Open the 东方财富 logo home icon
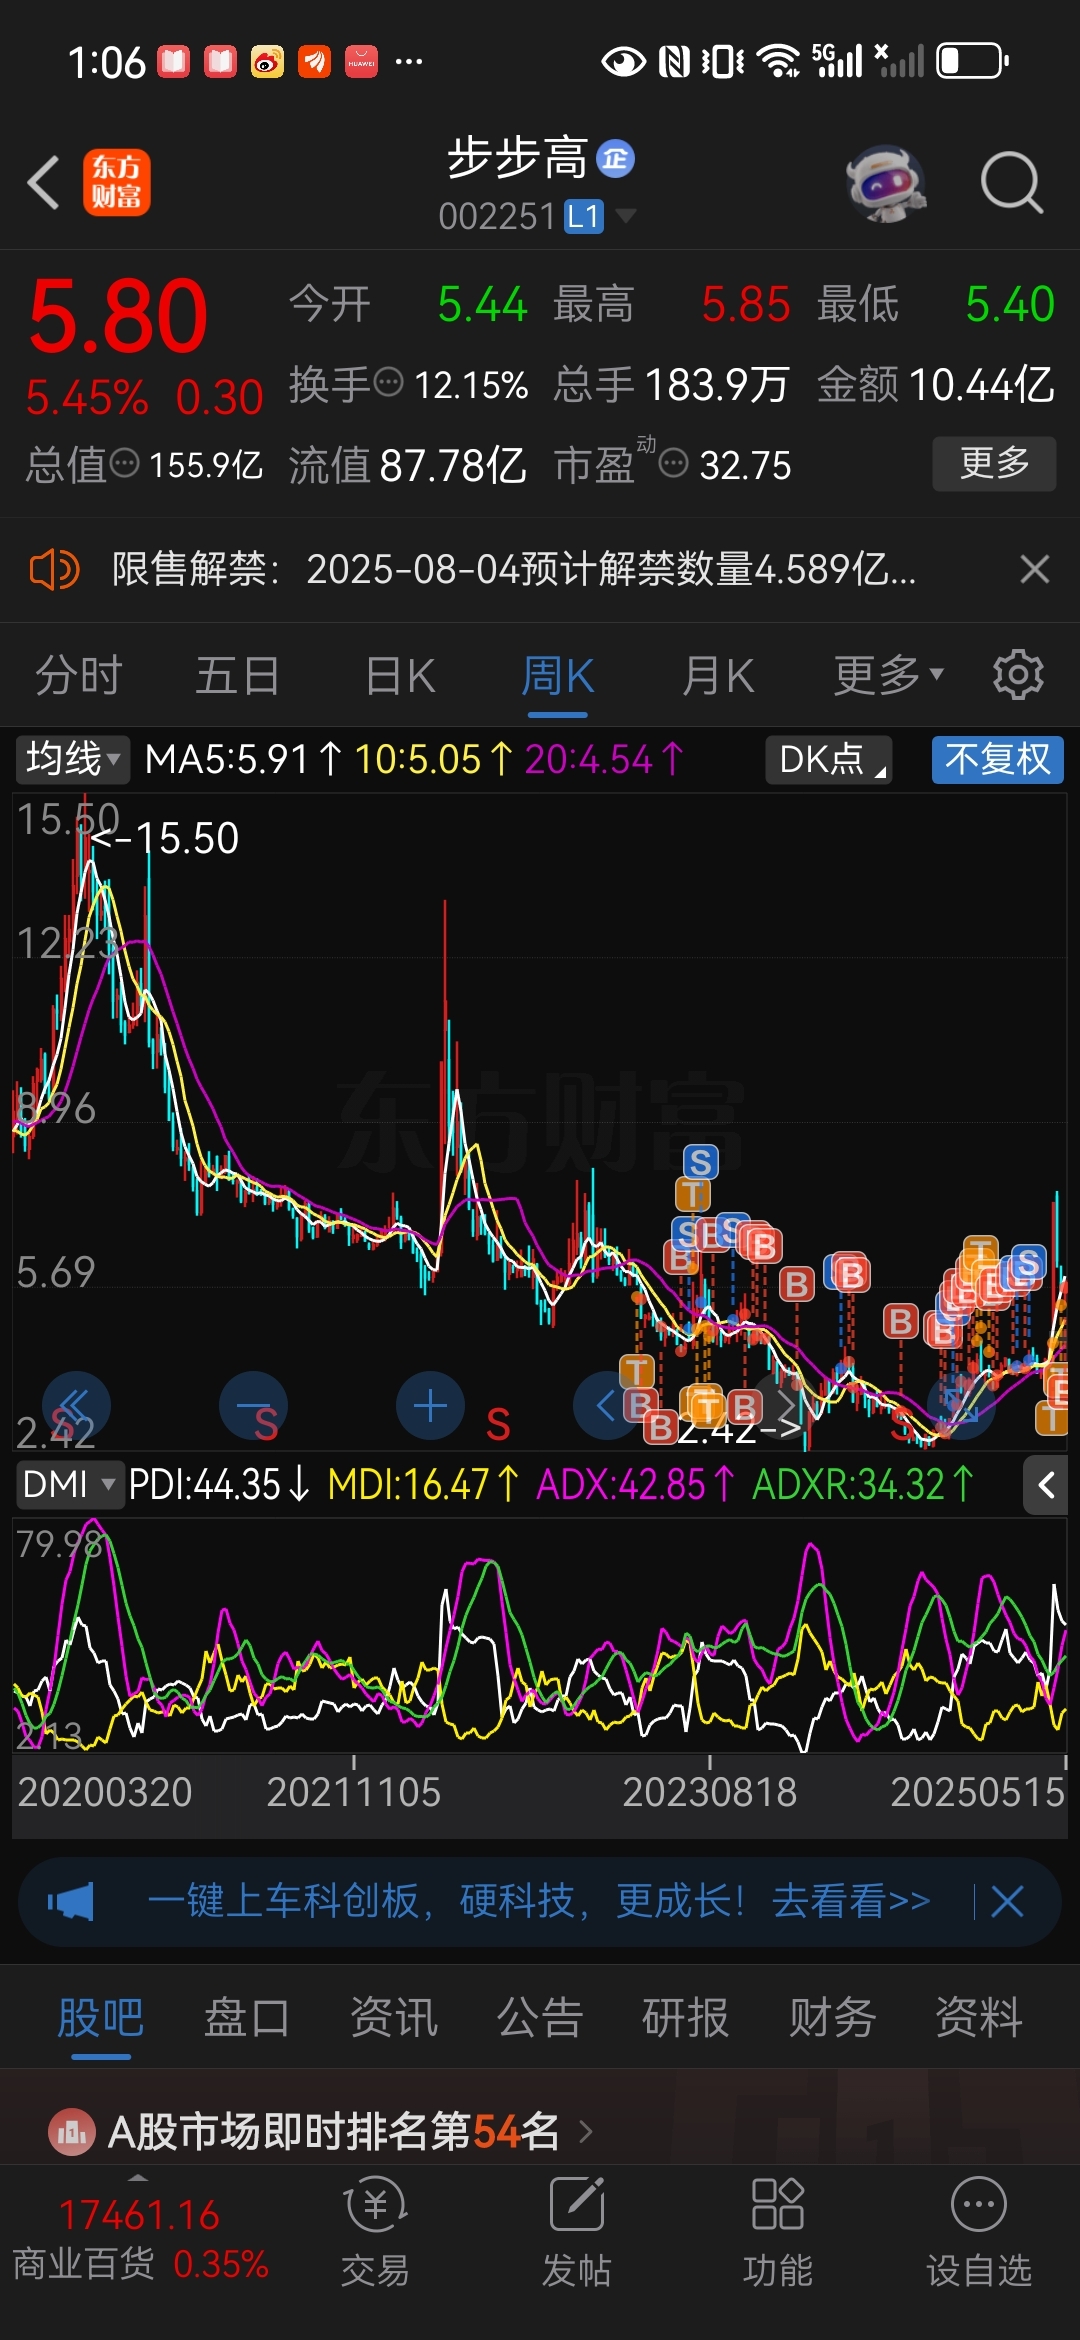The height and width of the screenshot is (2340, 1080). click(116, 183)
